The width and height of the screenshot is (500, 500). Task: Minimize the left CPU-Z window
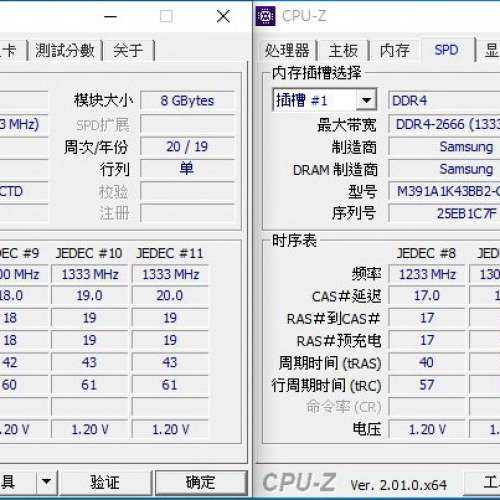110,16
